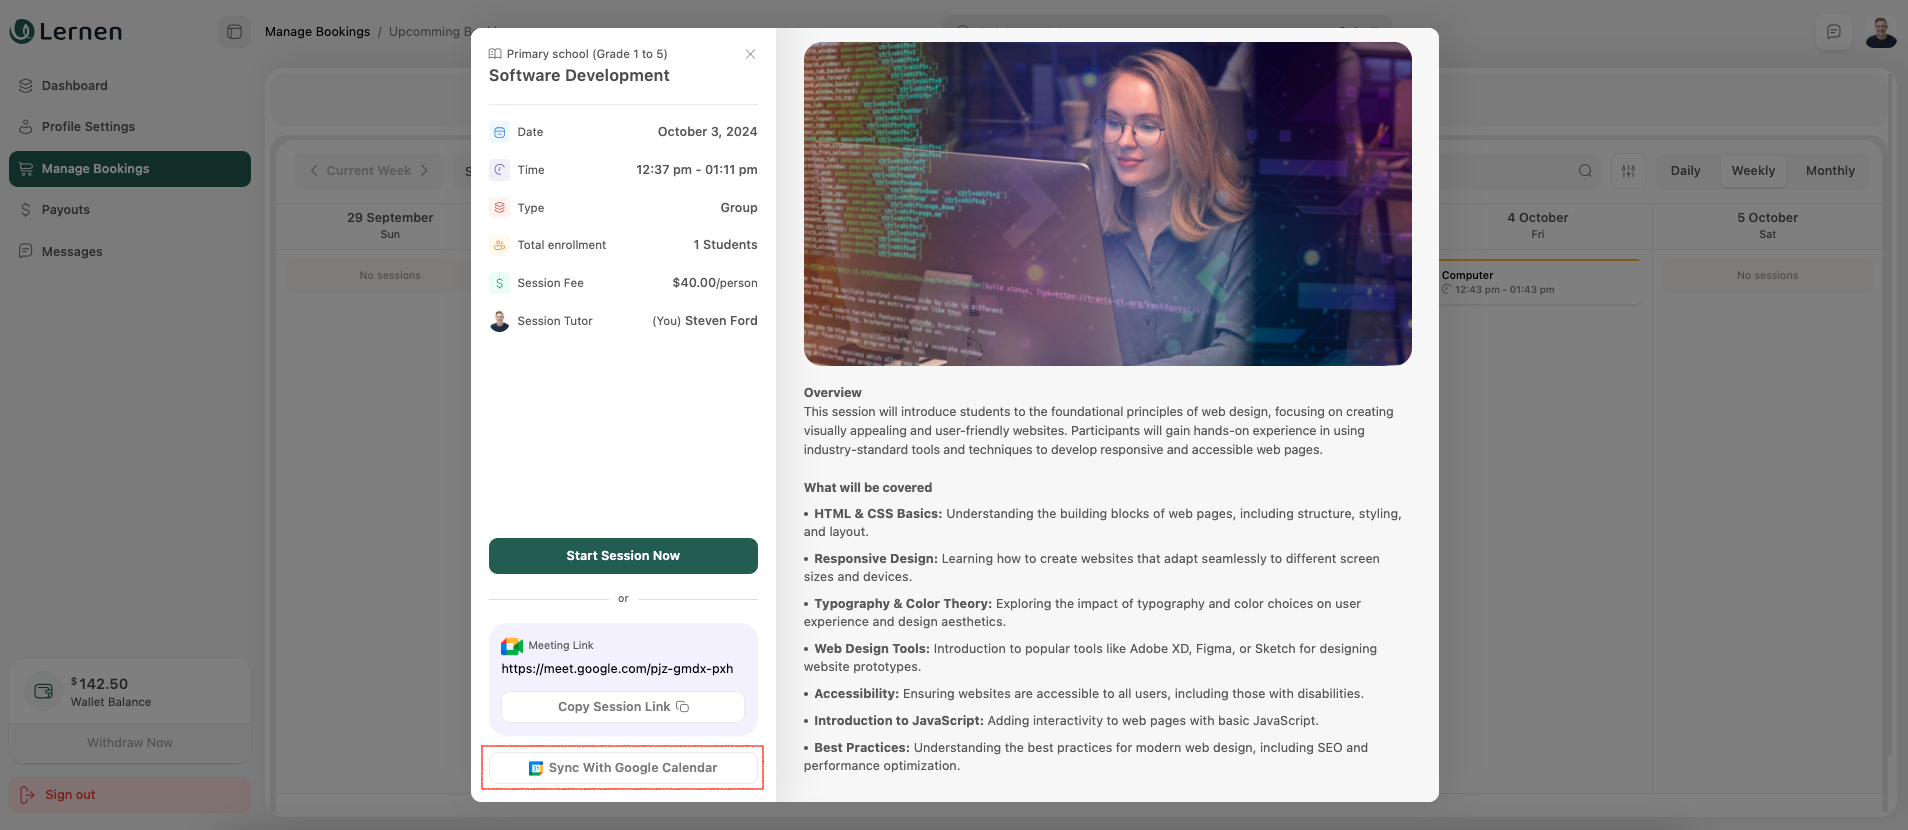The width and height of the screenshot is (1908, 830).
Task: Open Dashboard in sidebar
Action: tap(74, 86)
